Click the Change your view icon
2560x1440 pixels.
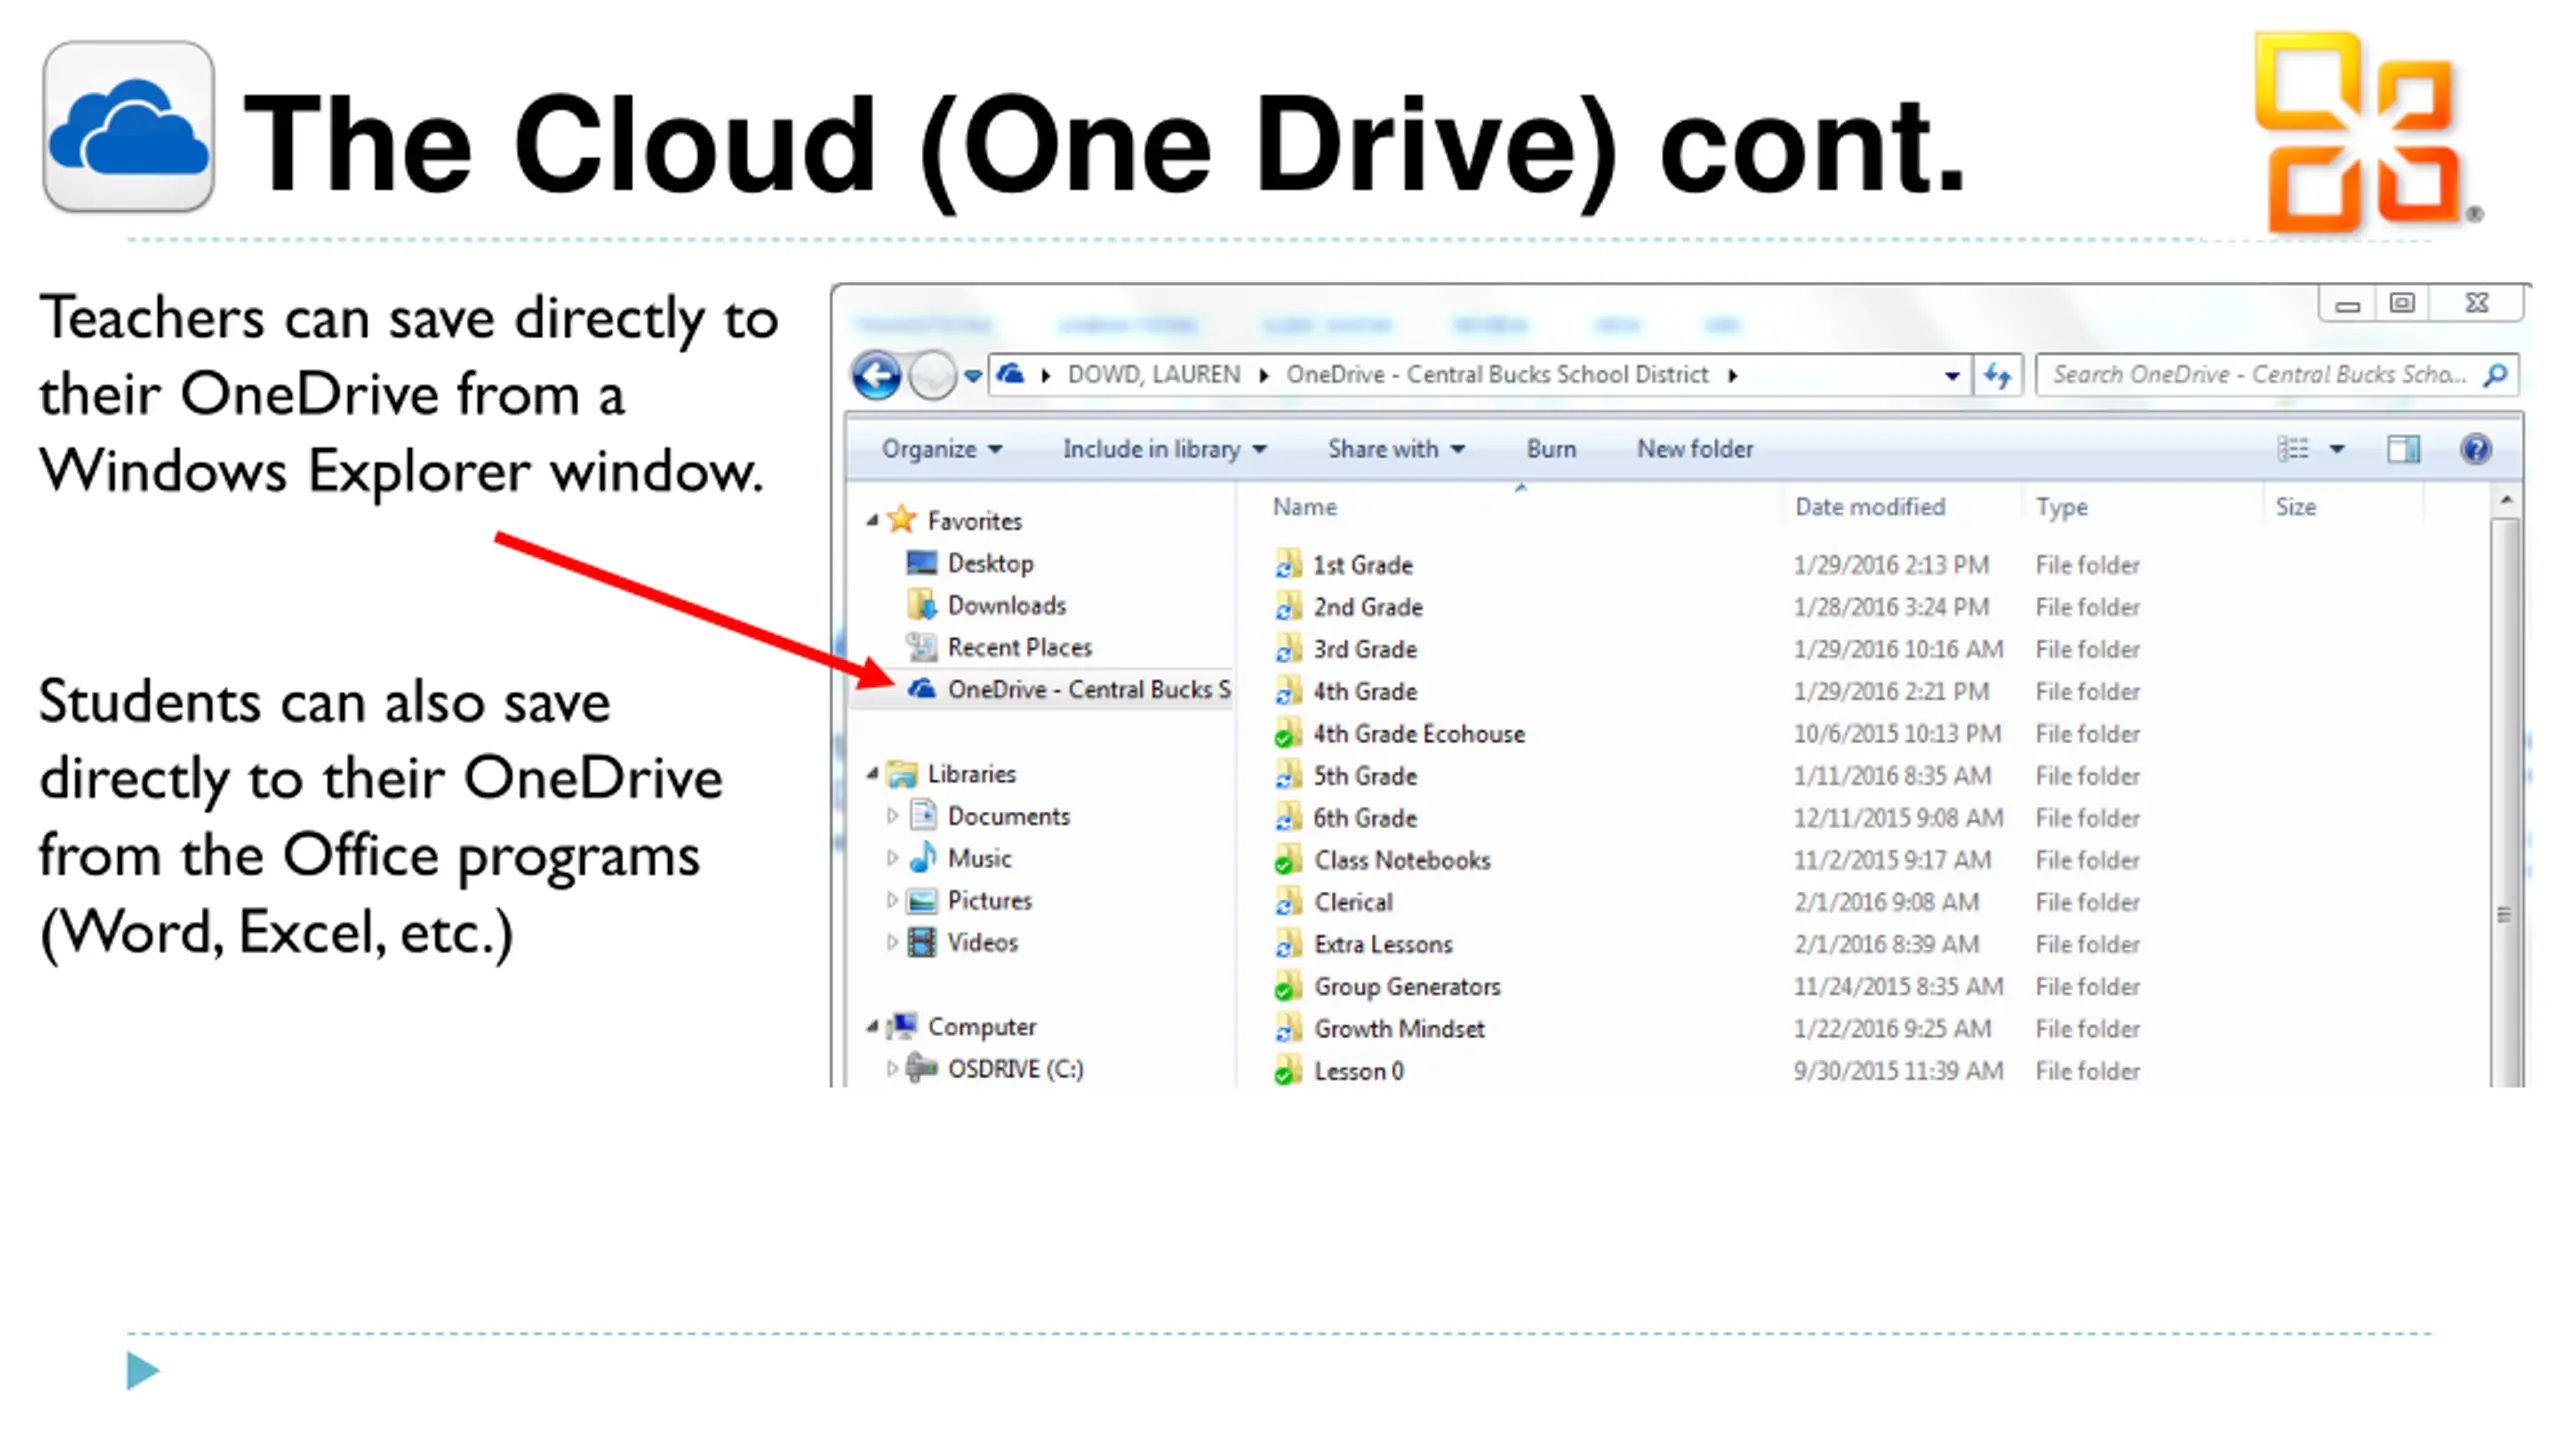2292,449
